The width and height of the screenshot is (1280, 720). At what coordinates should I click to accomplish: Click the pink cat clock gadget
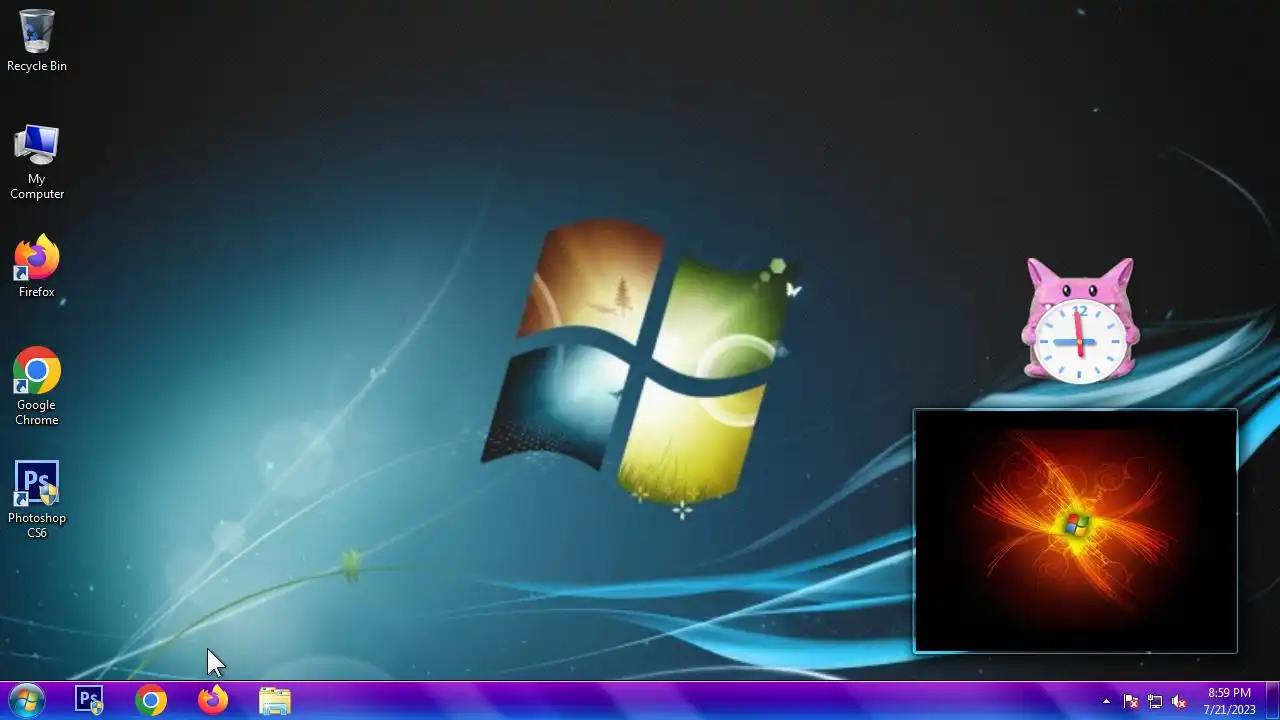(1080, 321)
